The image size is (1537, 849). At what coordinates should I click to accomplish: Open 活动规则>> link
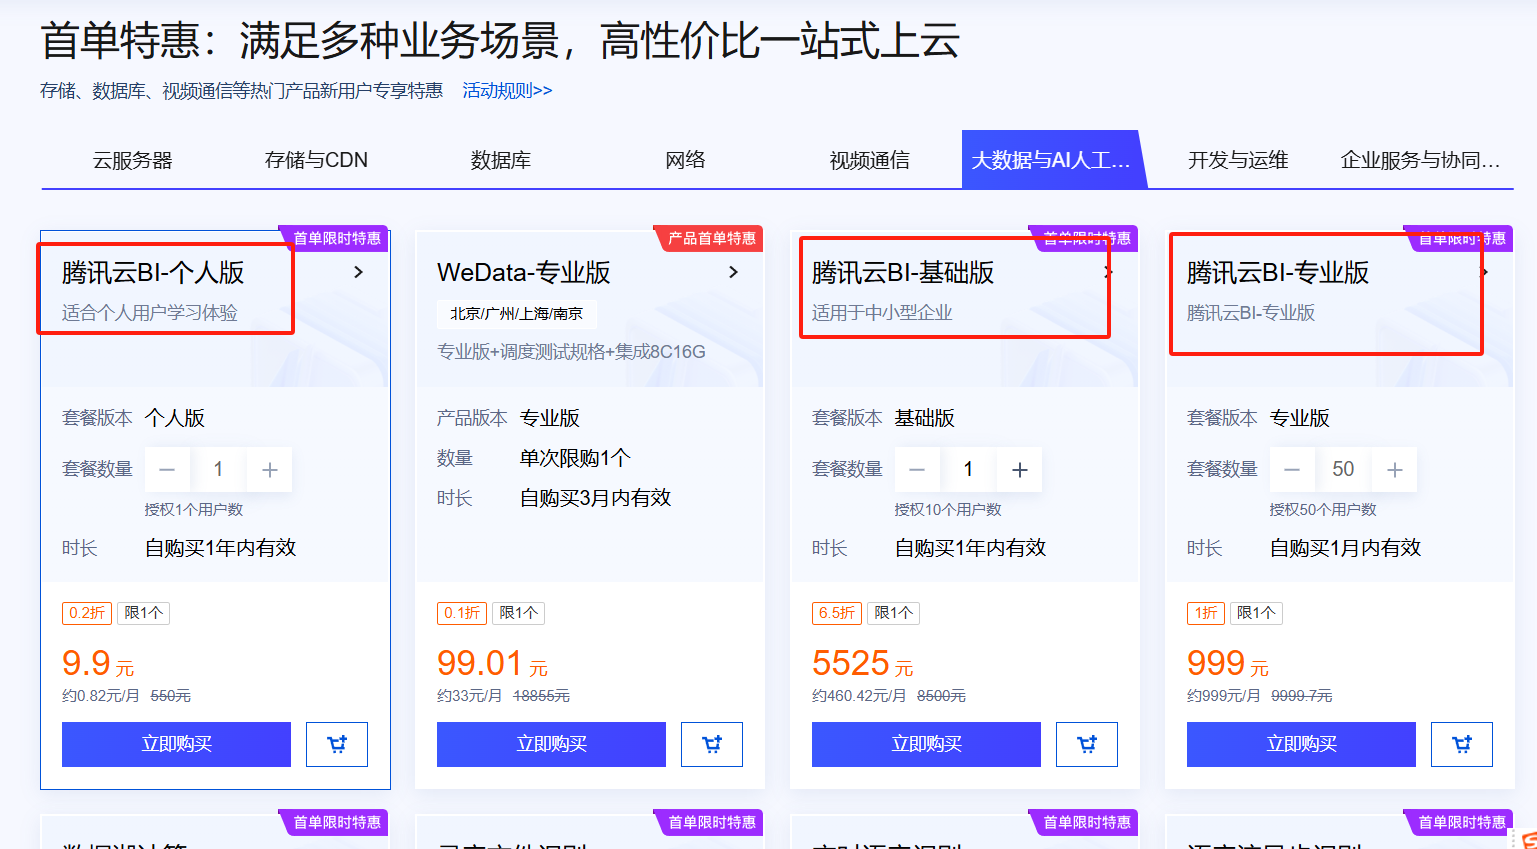tap(507, 91)
